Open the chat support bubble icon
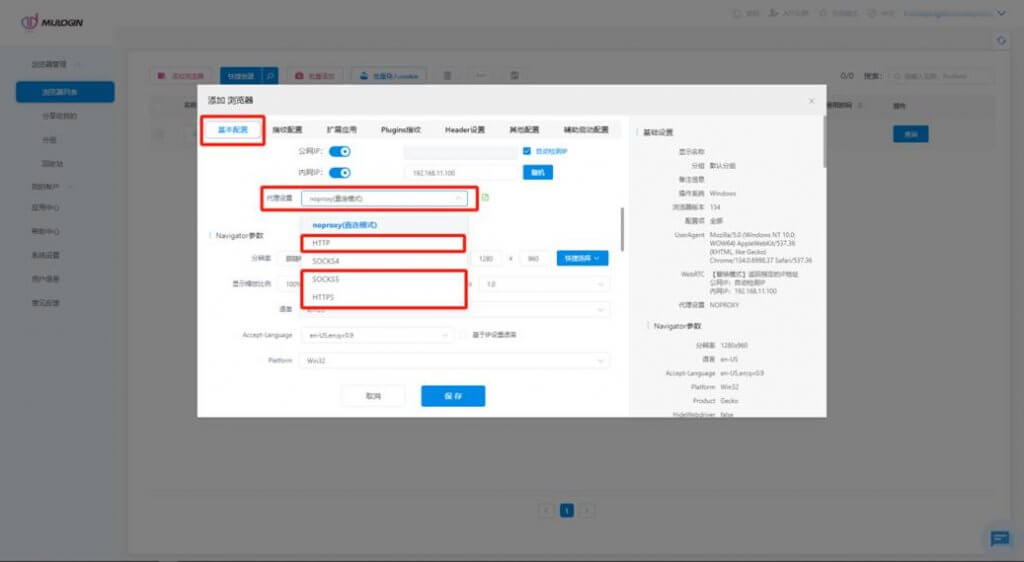 click(999, 538)
